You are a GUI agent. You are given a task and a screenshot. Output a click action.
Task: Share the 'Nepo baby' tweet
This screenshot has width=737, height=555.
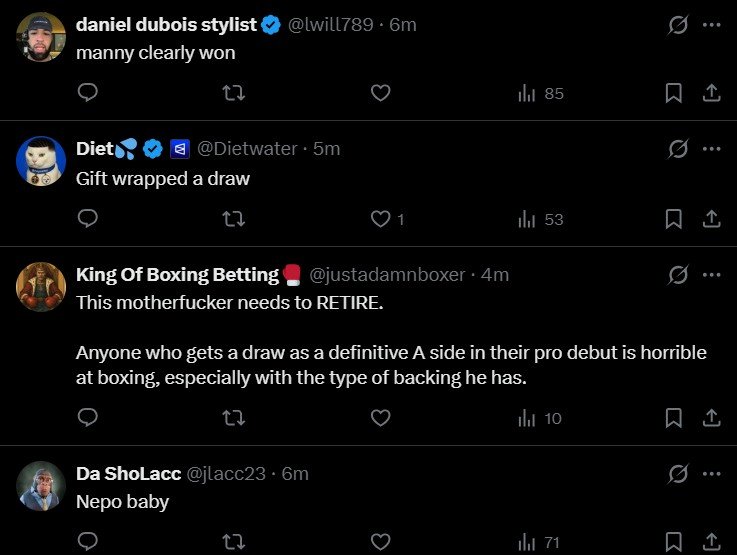tap(712, 542)
